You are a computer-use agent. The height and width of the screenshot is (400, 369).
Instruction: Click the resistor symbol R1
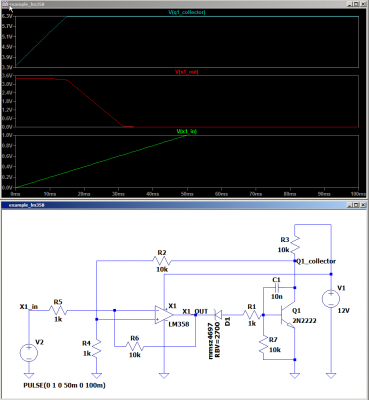tap(251, 315)
